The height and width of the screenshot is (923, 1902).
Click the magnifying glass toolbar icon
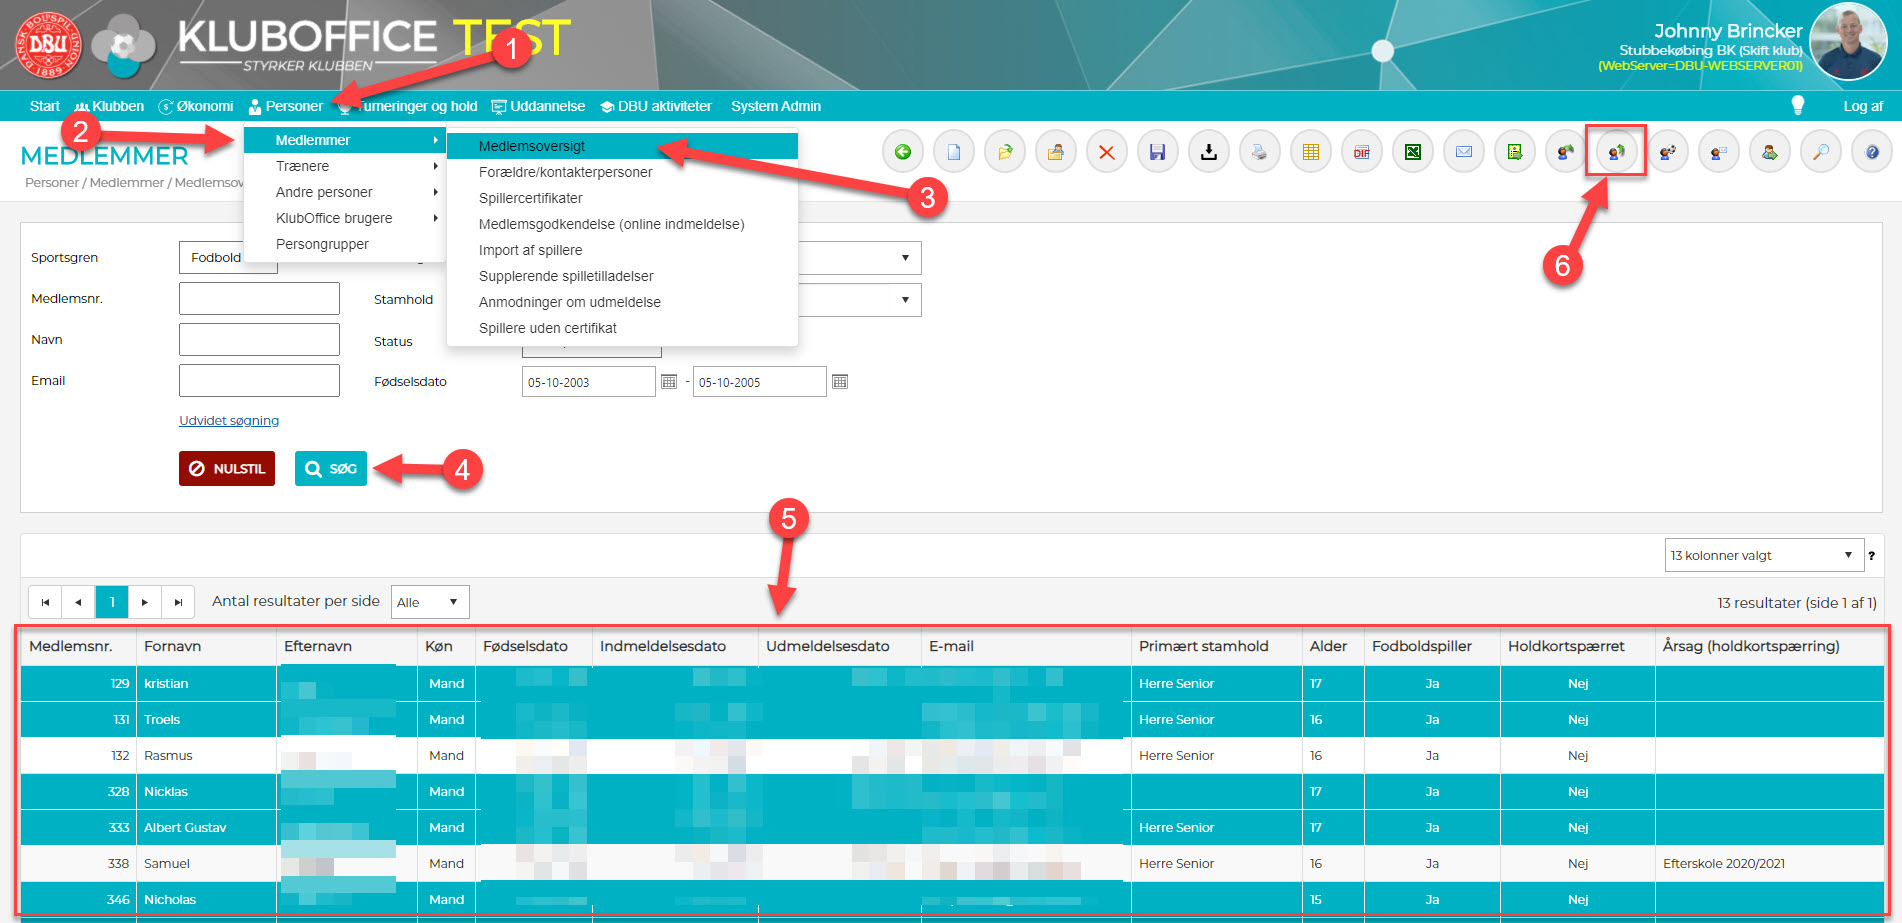pos(1821,152)
